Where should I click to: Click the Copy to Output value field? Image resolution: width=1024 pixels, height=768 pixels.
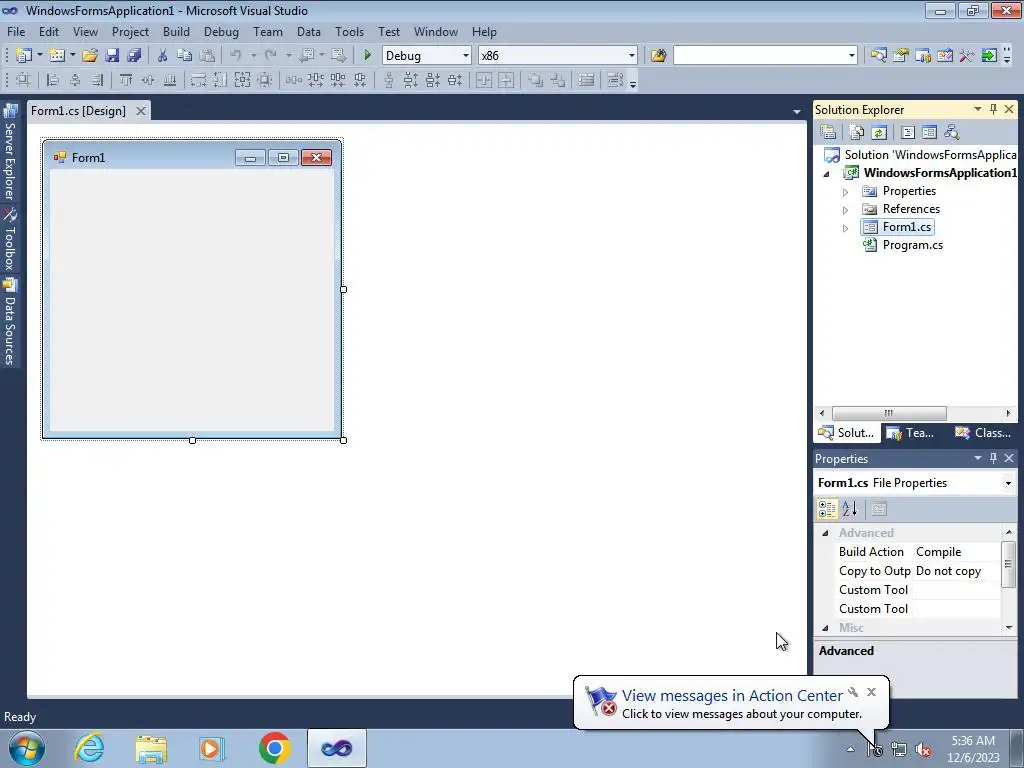tap(956, 571)
